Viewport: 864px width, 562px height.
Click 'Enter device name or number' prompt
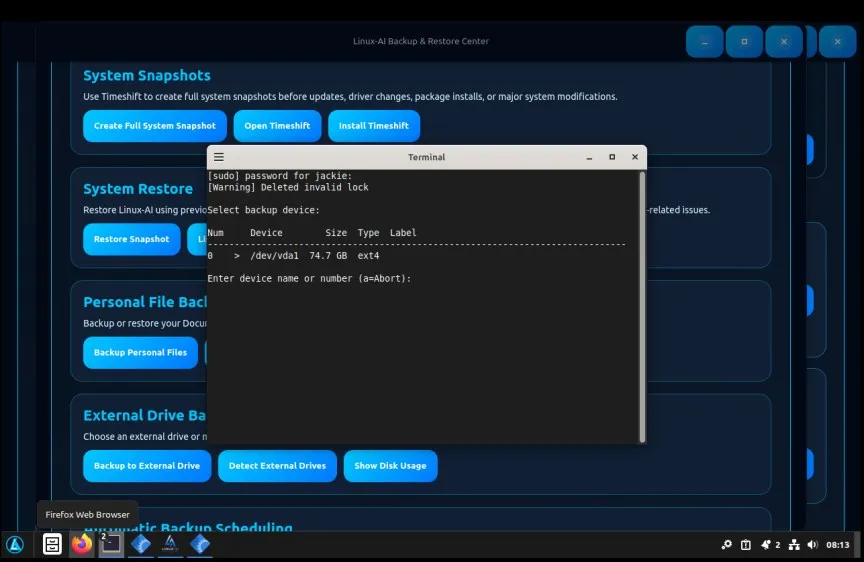[309, 279]
